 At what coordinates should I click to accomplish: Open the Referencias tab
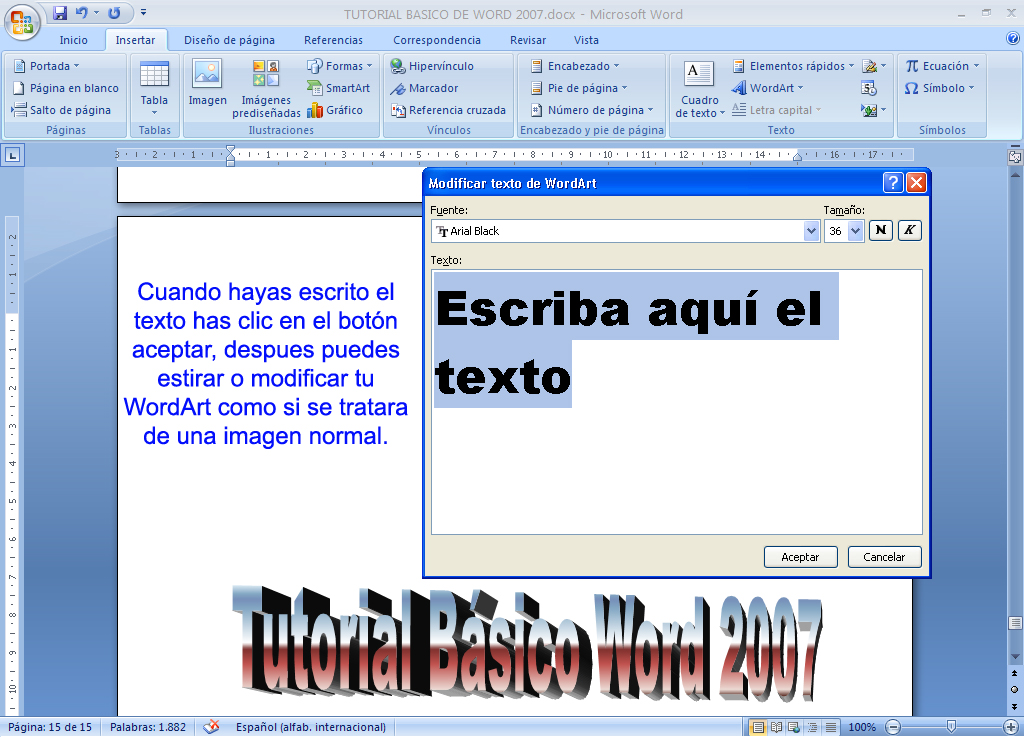[x=333, y=40]
